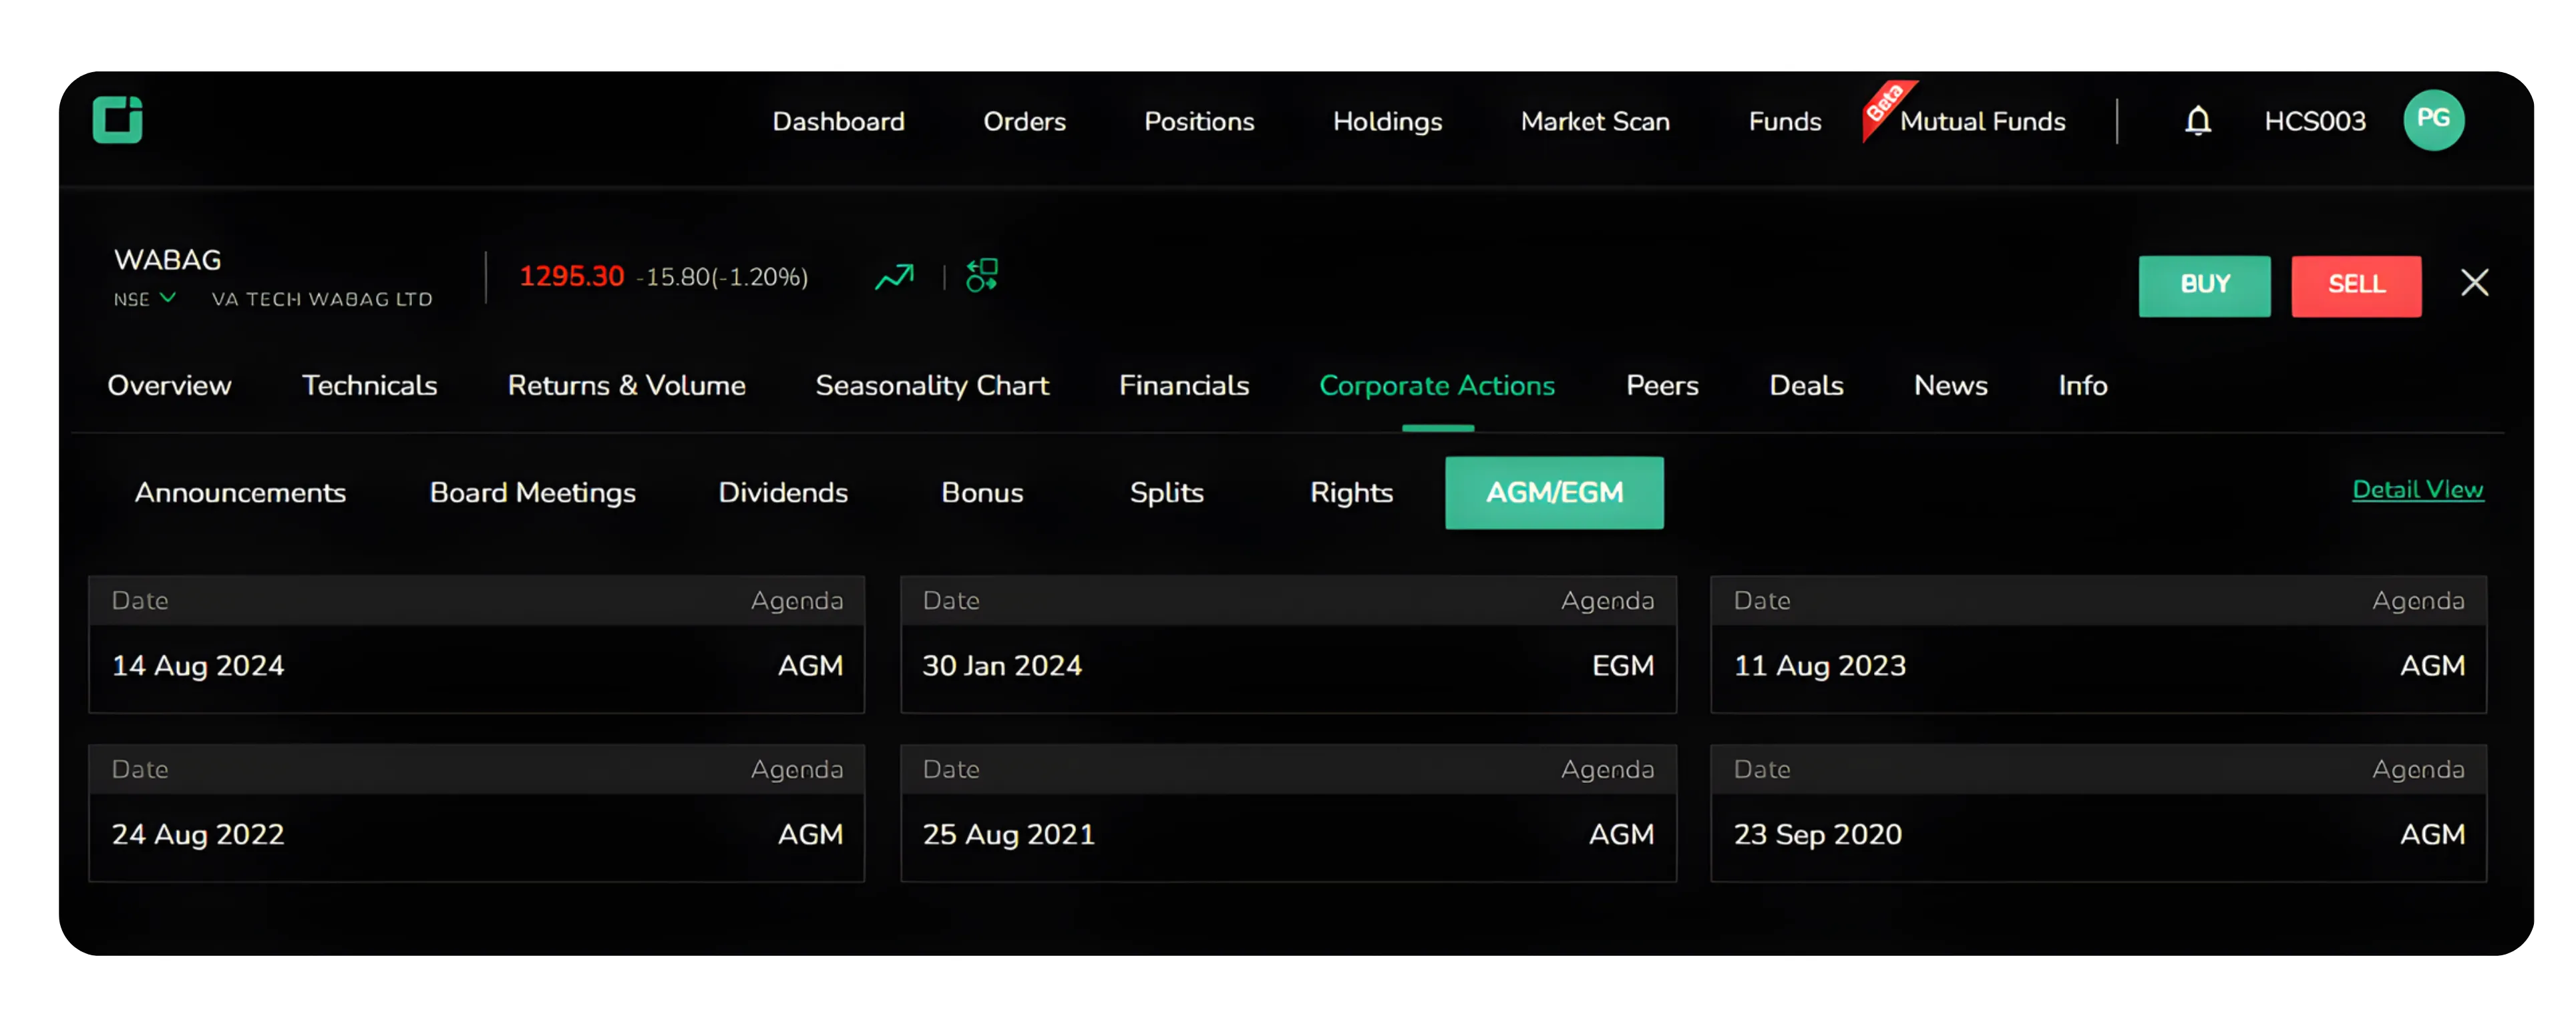Open the Seasonality Chart tab
This screenshot has width=2576, height=1010.
[932, 385]
